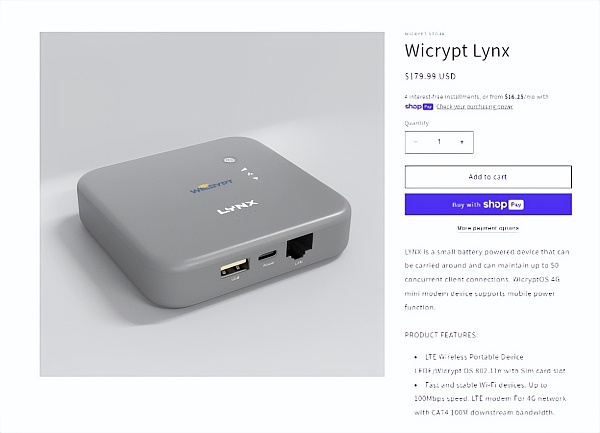The height and width of the screenshot is (433, 600).
Task: Click the Shop Pay logo under price
Action: (419, 107)
